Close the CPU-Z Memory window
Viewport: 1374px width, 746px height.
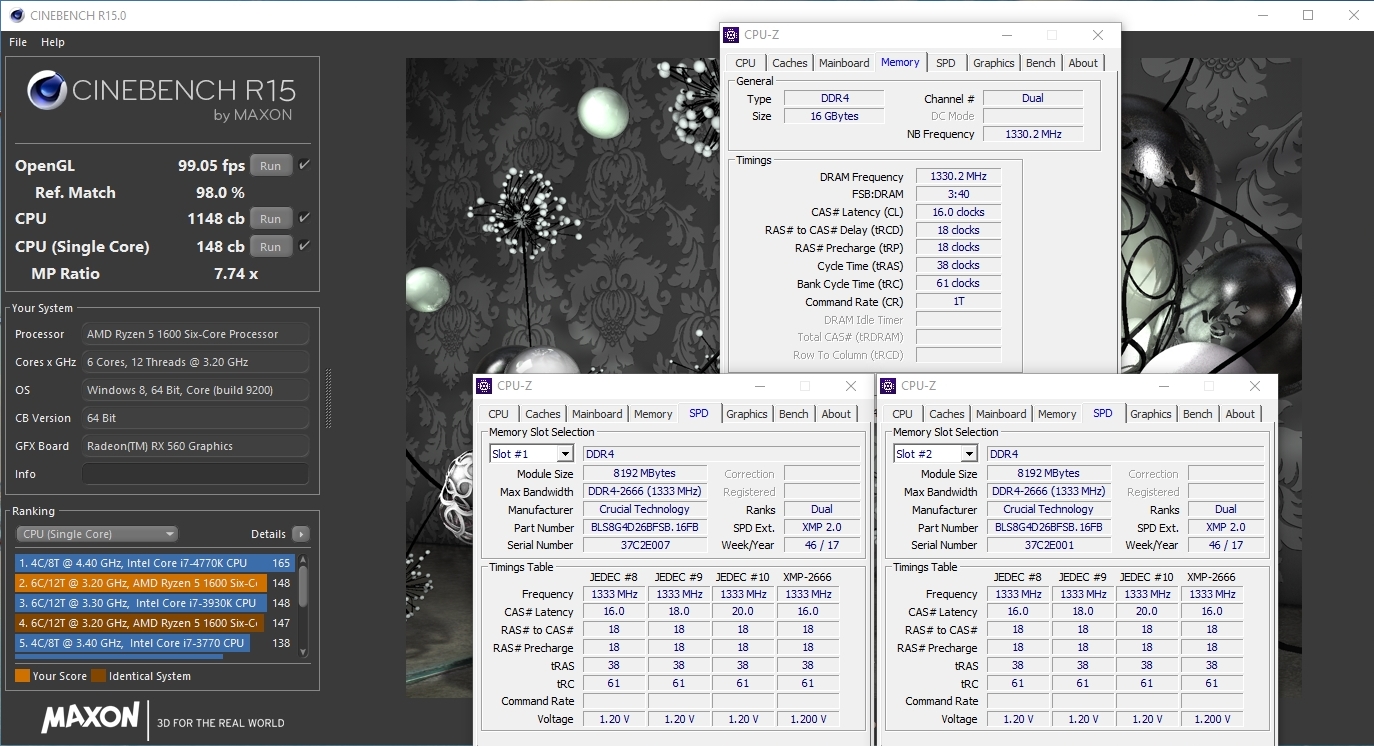pos(1098,35)
